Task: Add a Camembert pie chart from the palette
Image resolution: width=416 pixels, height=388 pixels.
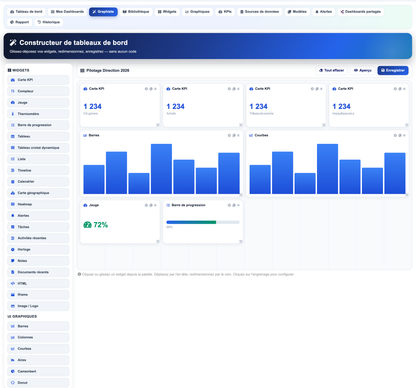Action: (38, 371)
